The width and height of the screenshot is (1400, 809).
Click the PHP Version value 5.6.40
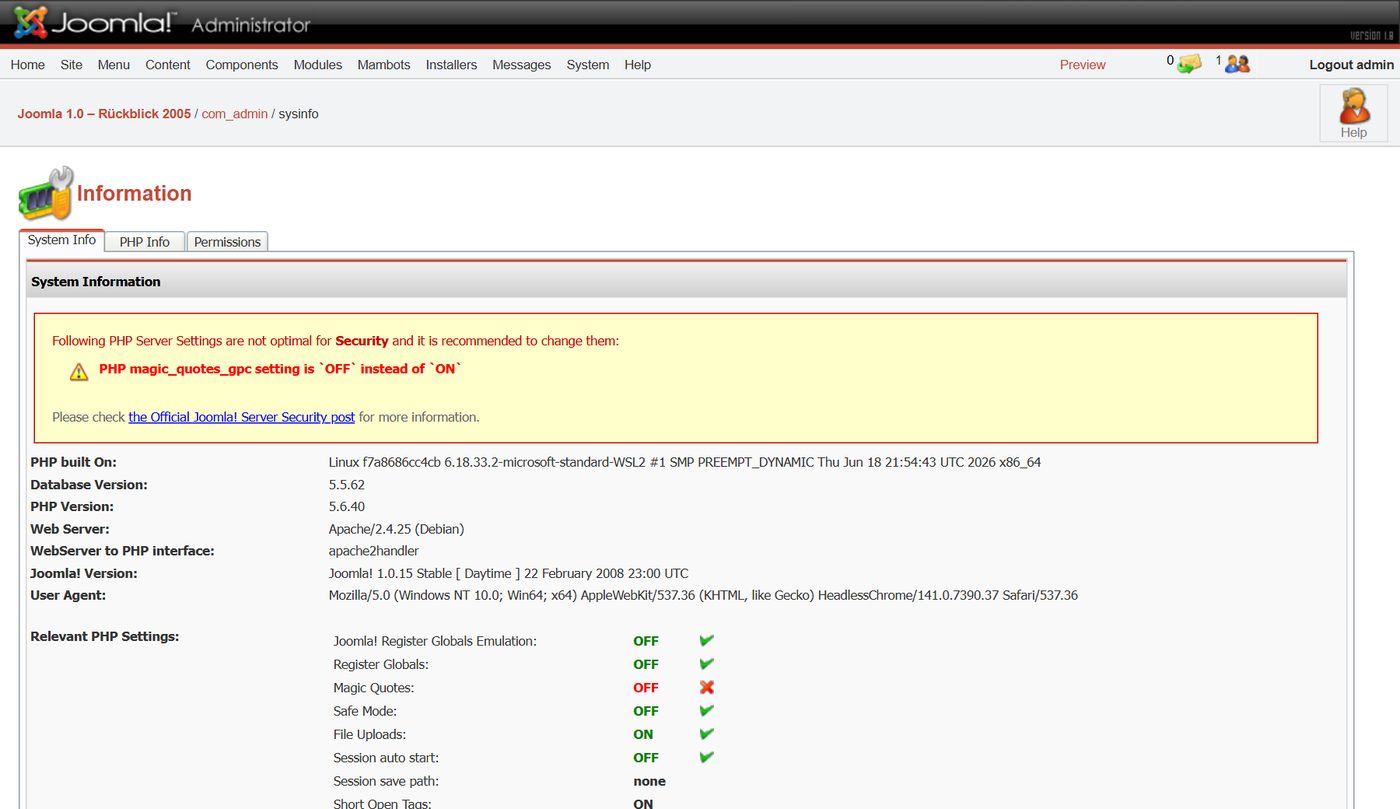click(x=347, y=507)
